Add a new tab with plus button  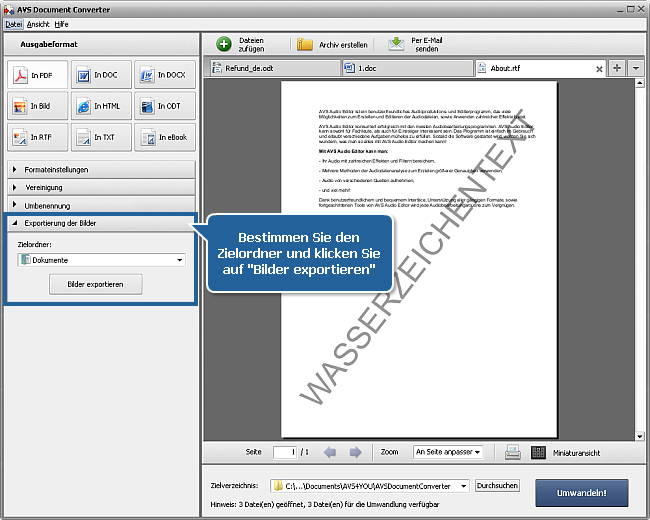pyautogui.click(x=617, y=68)
